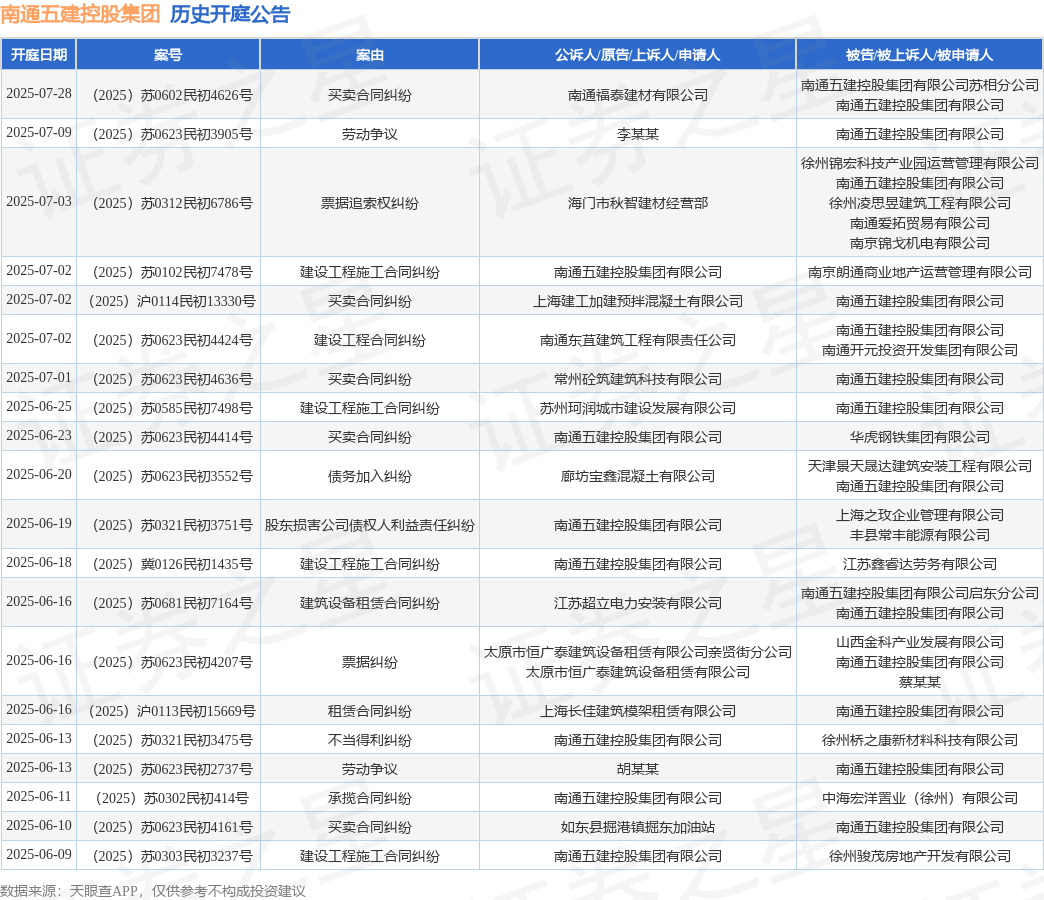This screenshot has height=900, width=1044.
Task: Click defendant 南京朗通商业地产运营管理有限公司
Action: click(919, 272)
